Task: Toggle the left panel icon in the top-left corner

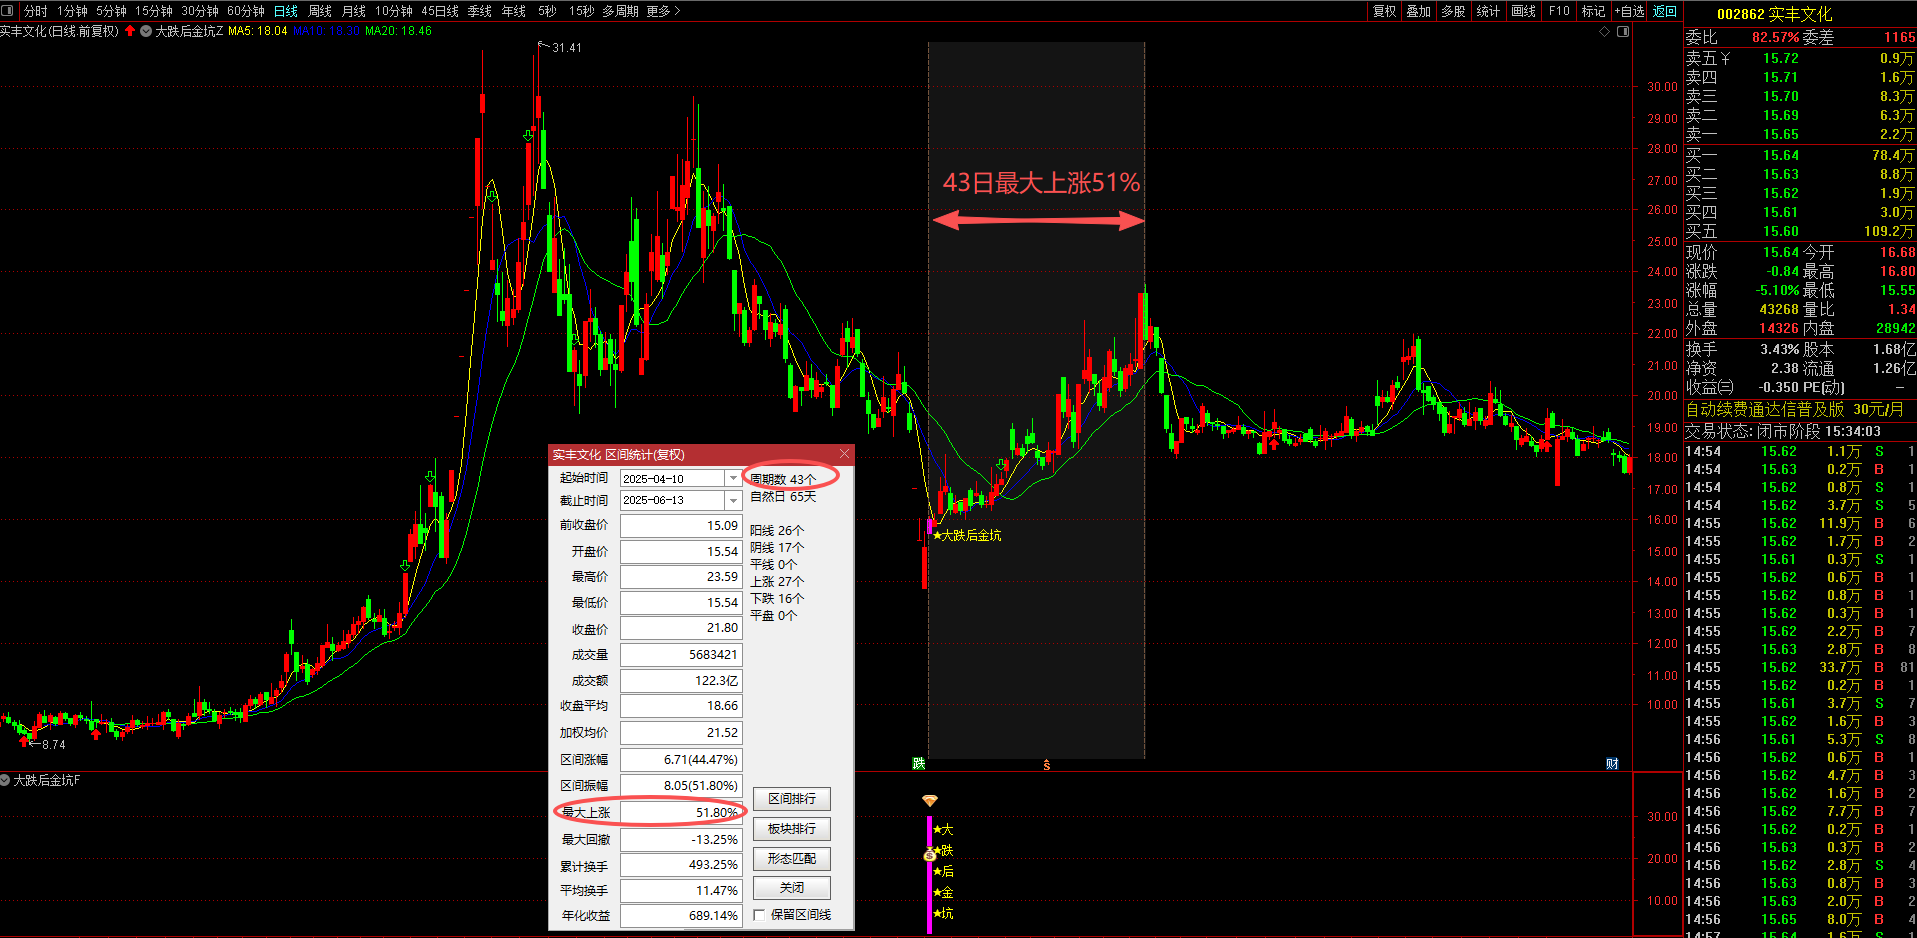Action: click(8, 11)
